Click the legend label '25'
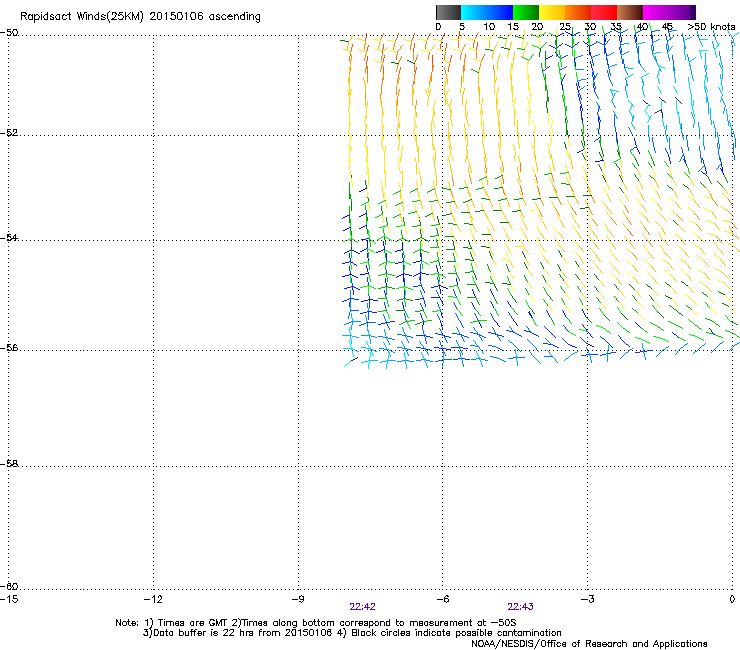 565,27
